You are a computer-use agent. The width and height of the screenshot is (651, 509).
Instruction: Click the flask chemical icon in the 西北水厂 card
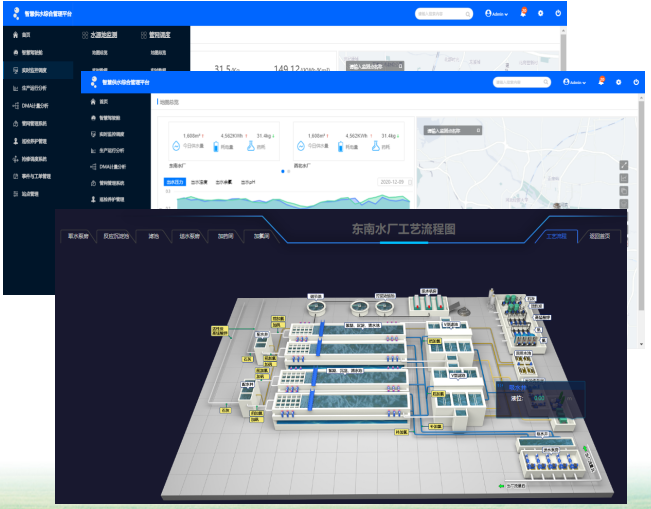click(x=375, y=146)
